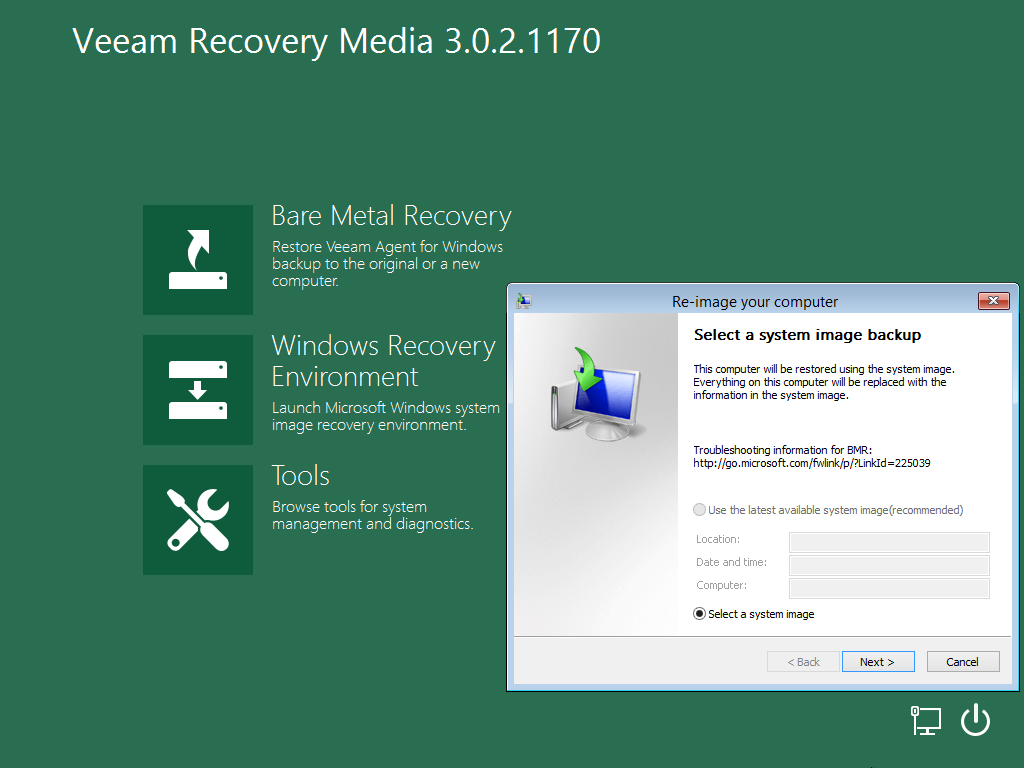Click the Bare Metal Recovery heading text
1024x768 pixels.
pos(391,216)
